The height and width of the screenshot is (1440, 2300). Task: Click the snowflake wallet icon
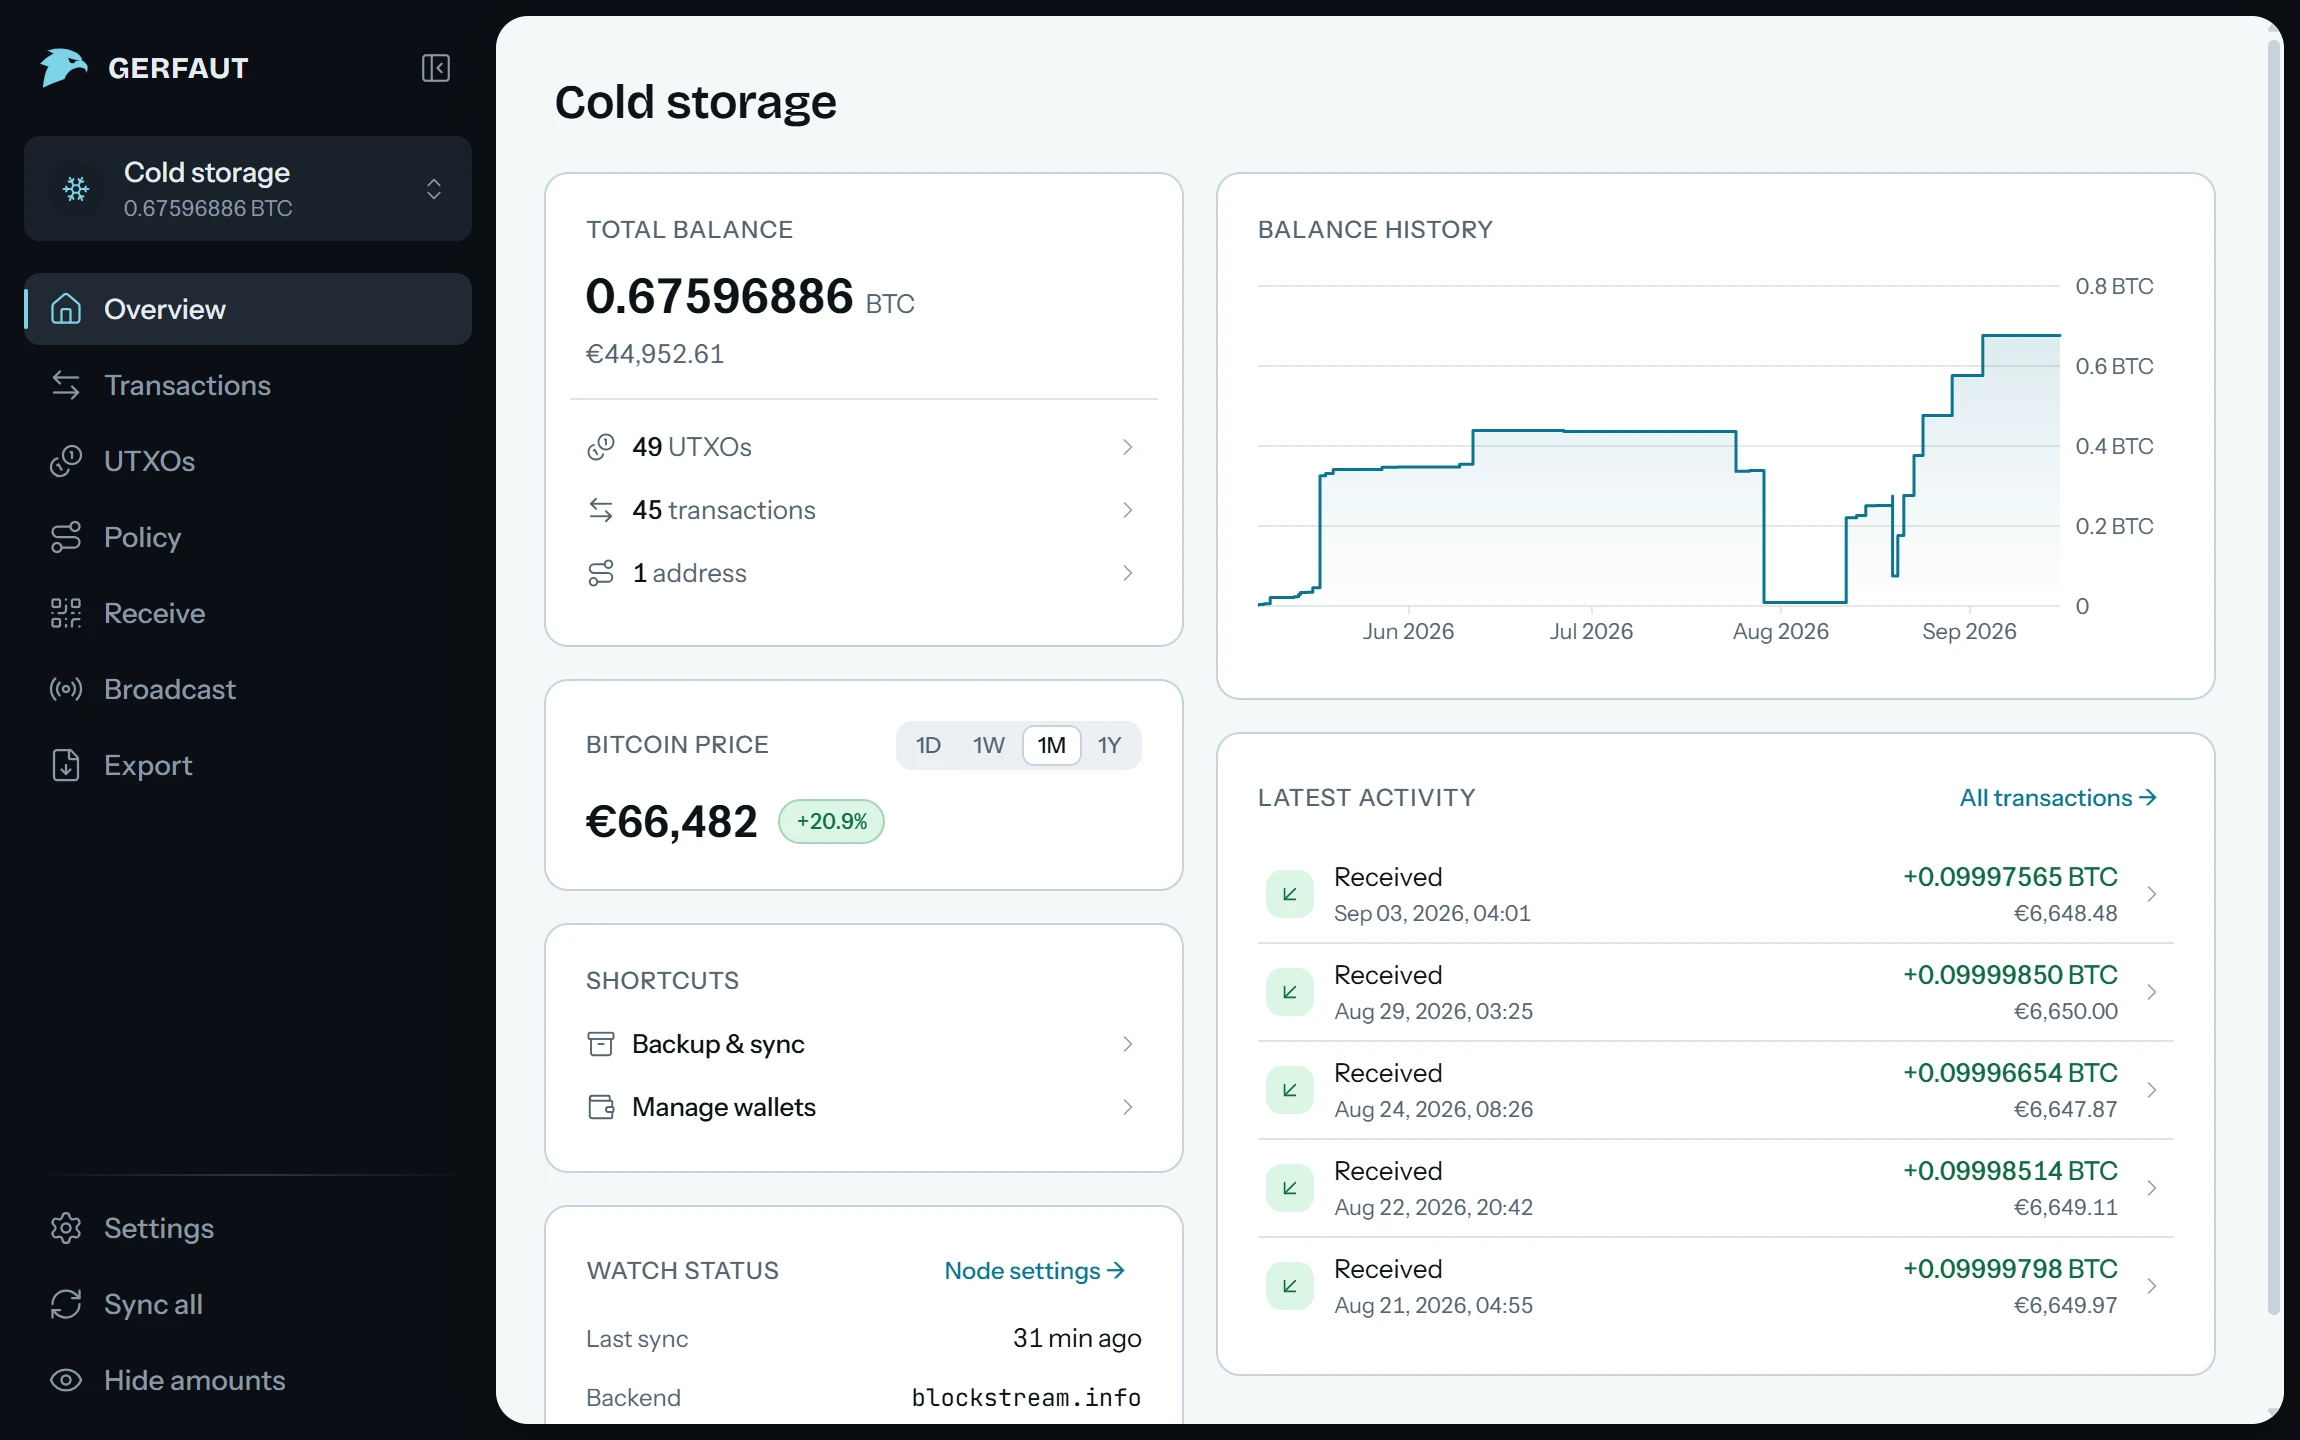pyautogui.click(x=76, y=189)
